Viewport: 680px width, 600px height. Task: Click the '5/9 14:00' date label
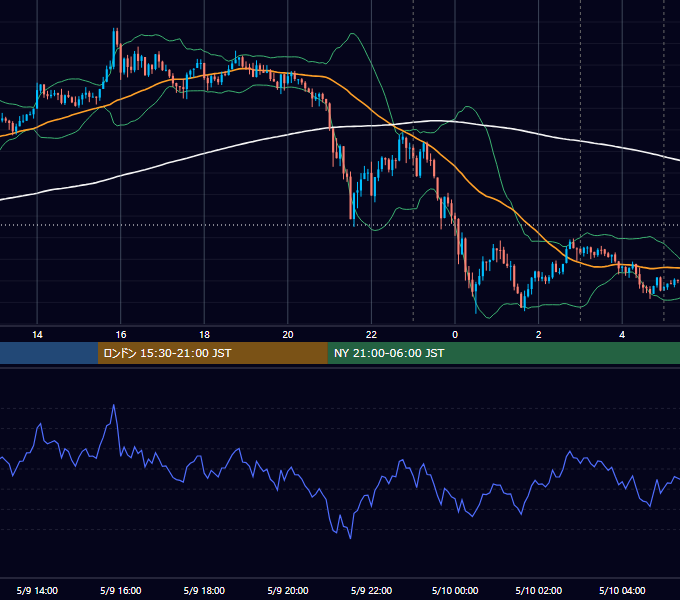coord(37,590)
